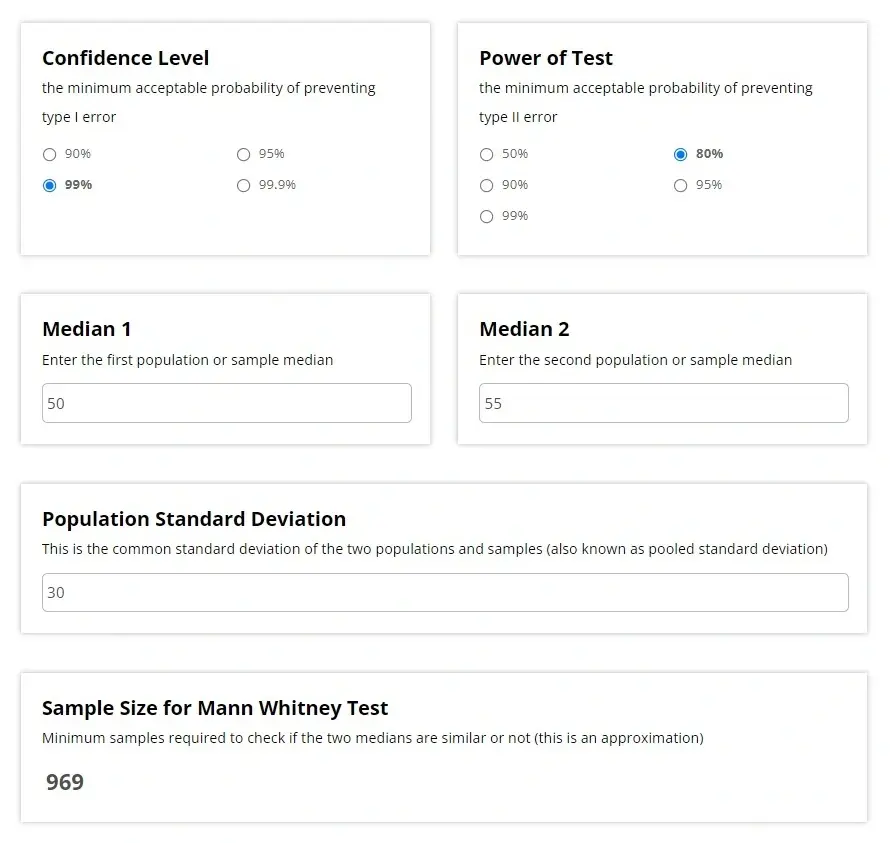Click the Median 1 heading
The image size is (890, 843).
[x=87, y=329]
